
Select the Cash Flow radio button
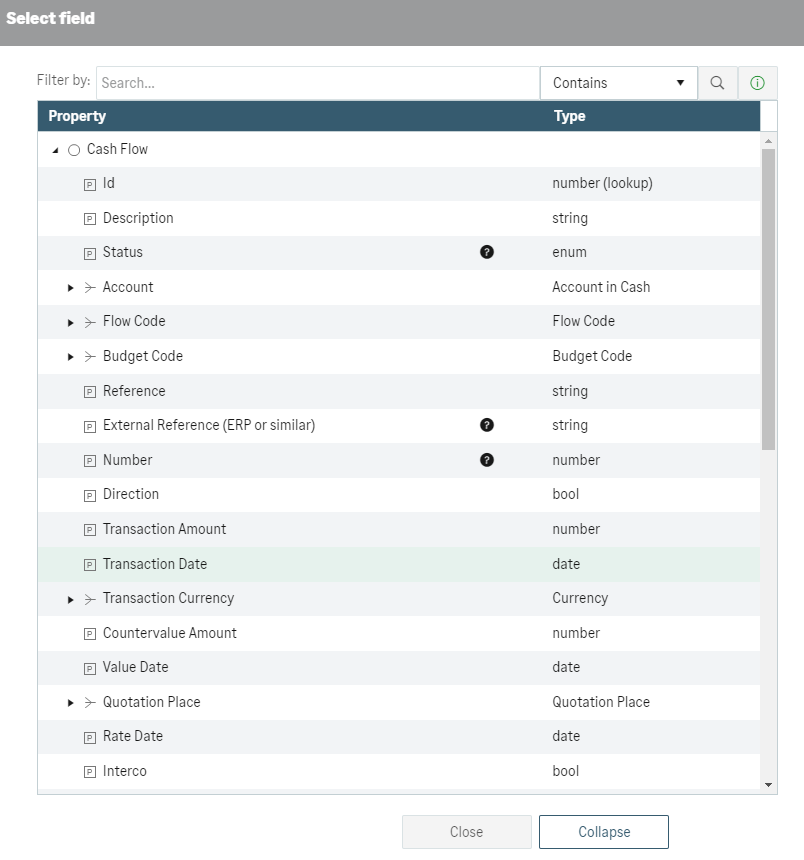click(x=74, y=150)
